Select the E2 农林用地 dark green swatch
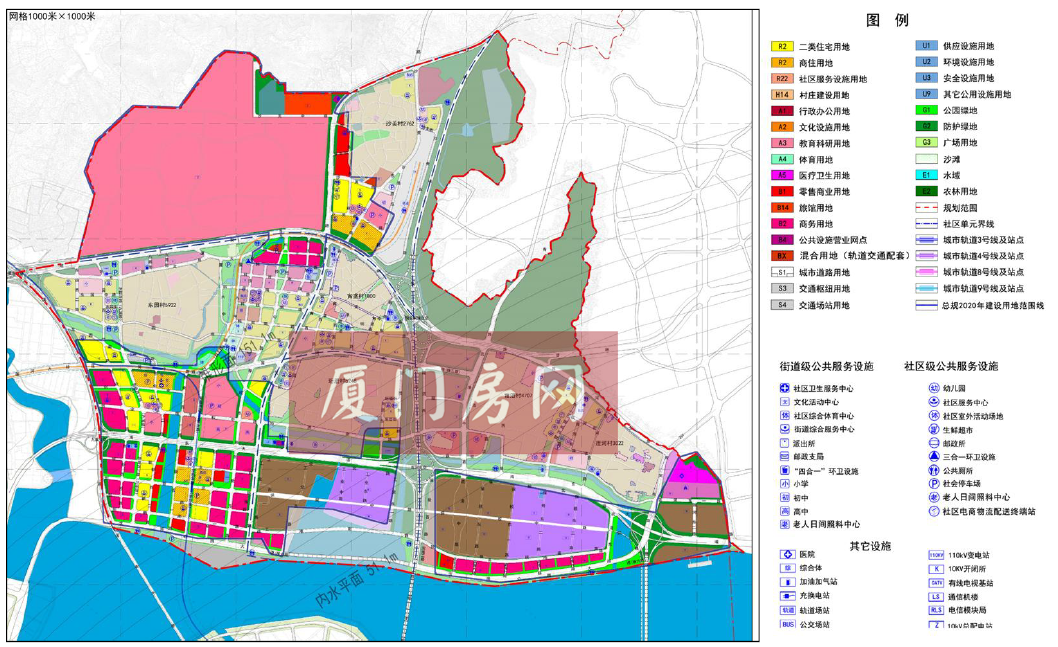This screenshot has width=1058, height=647. click(926, 191)
